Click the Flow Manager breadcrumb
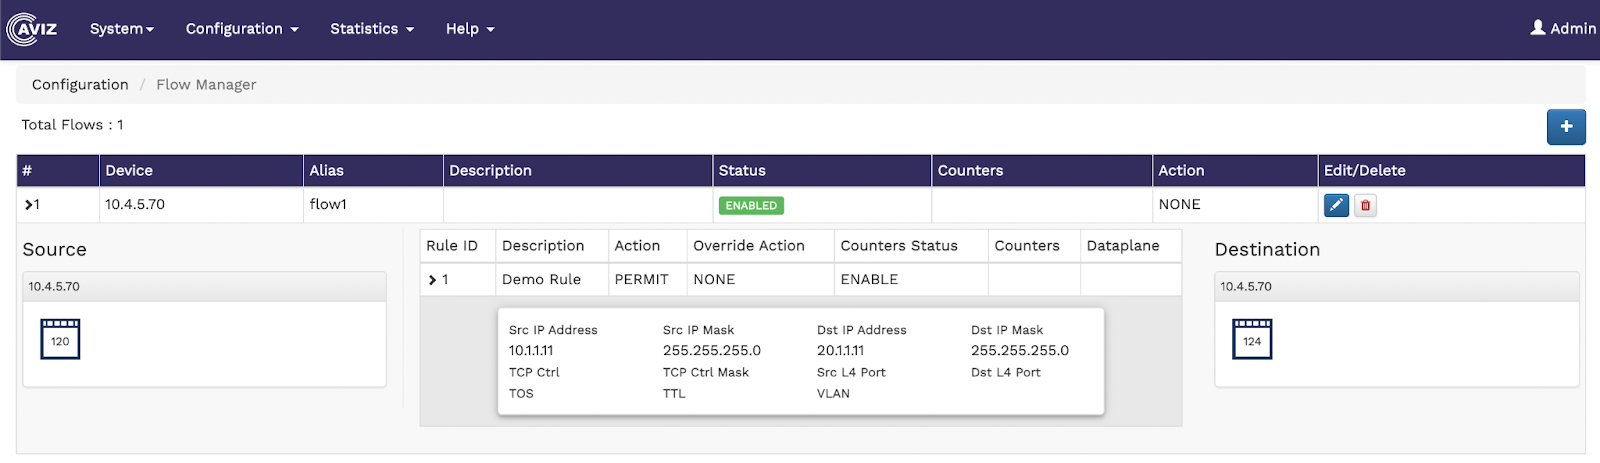1600x463 pixels. tap(206, 85)
